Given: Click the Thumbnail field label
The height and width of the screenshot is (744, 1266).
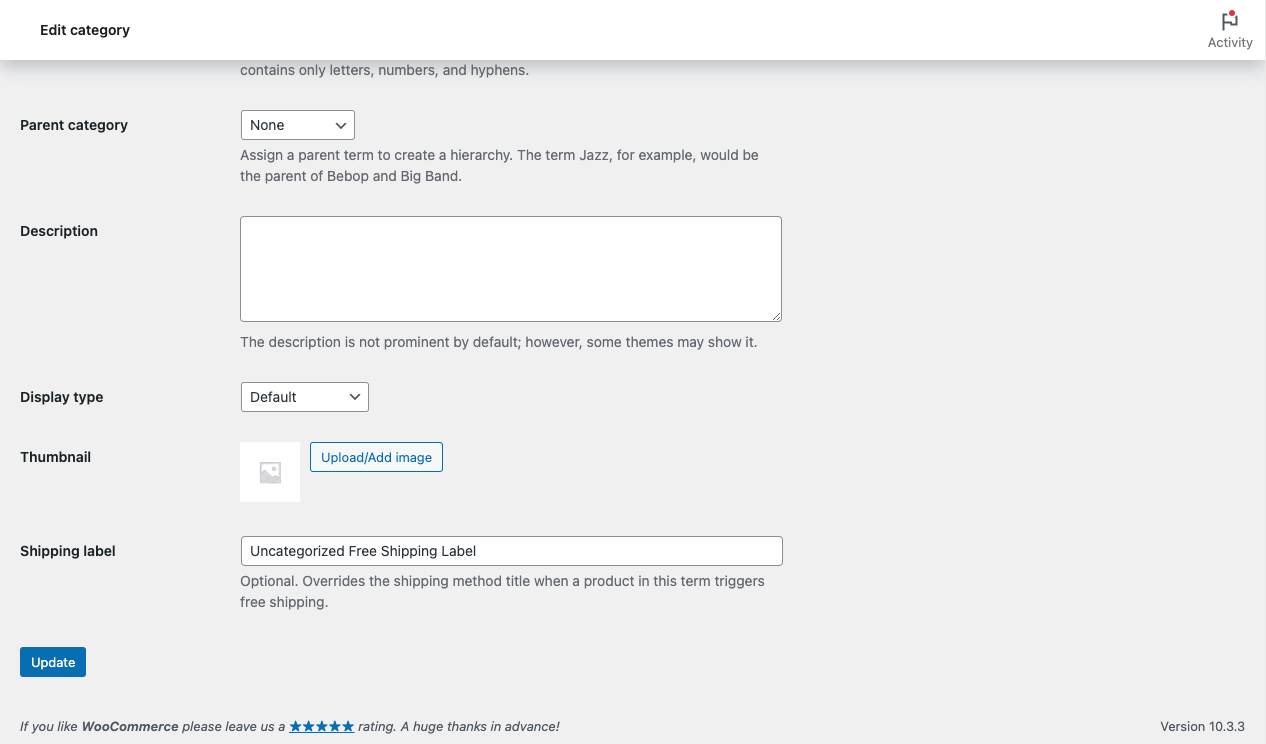Looking at the screenshot, I should pyautogui.click(x=56, y=457).
